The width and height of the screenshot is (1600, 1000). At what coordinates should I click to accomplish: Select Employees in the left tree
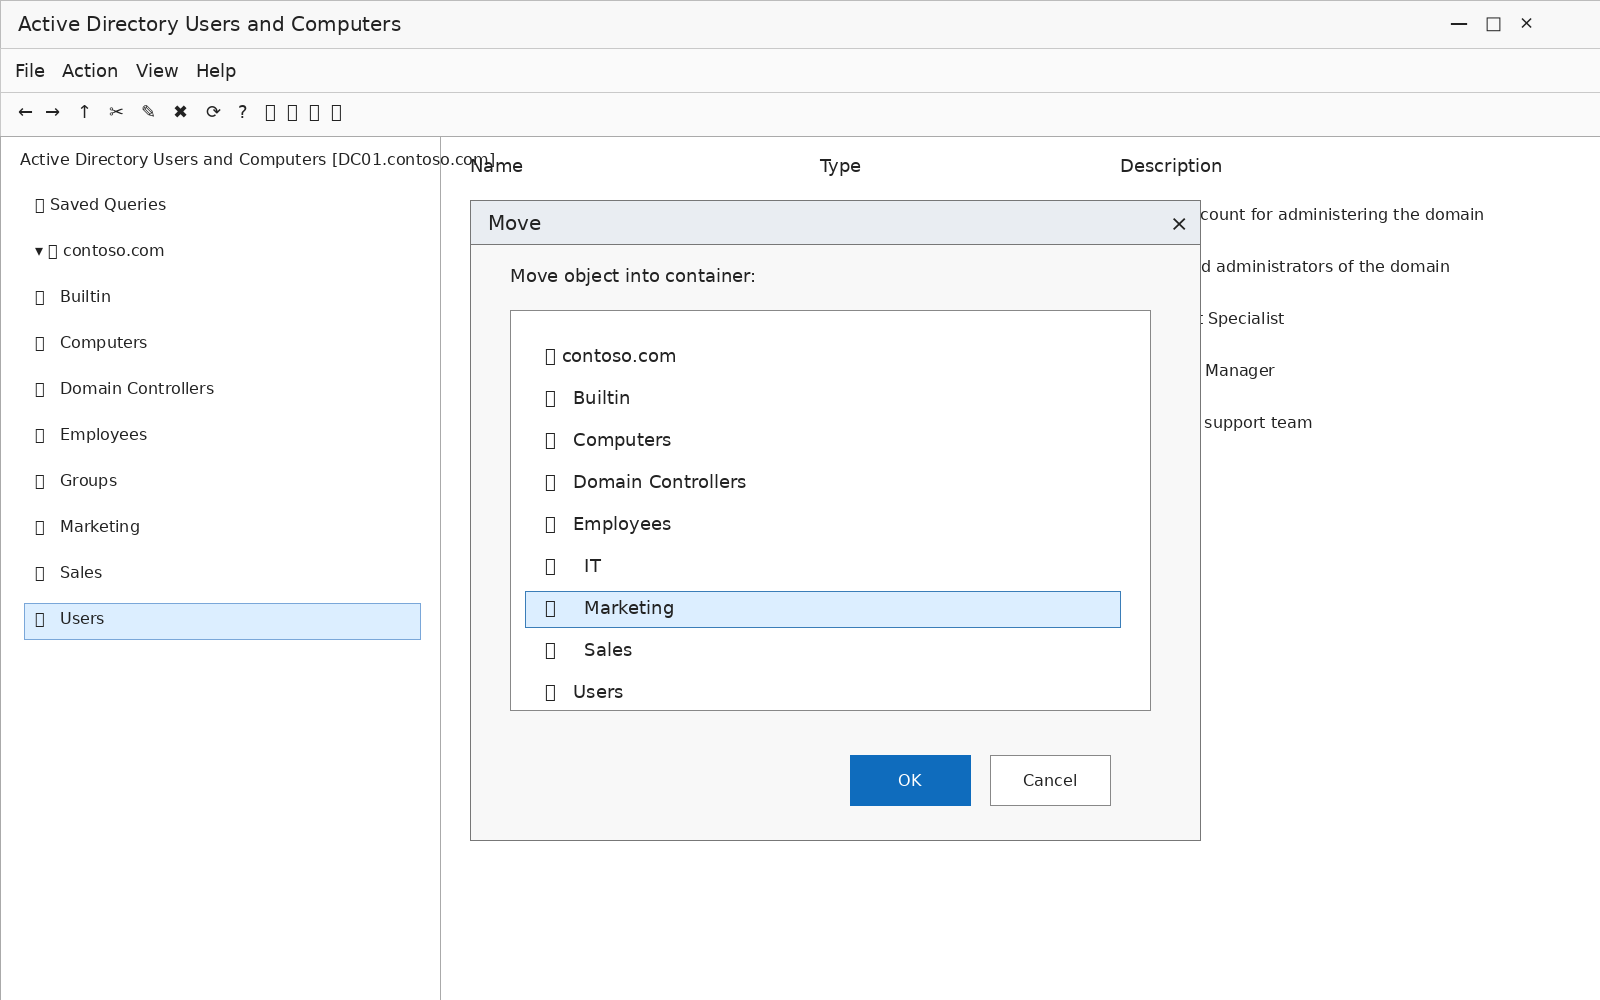tap(92, 434)
